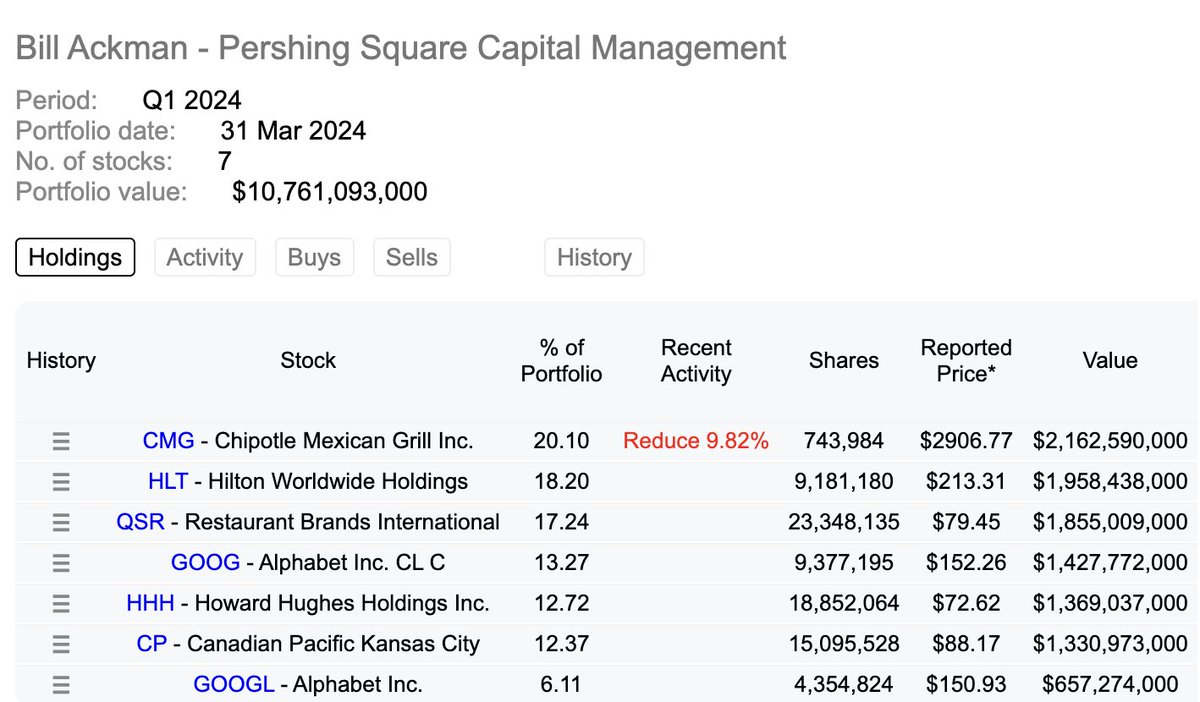
Task: Open the HLT ticker link
Action: pos(167,482)
